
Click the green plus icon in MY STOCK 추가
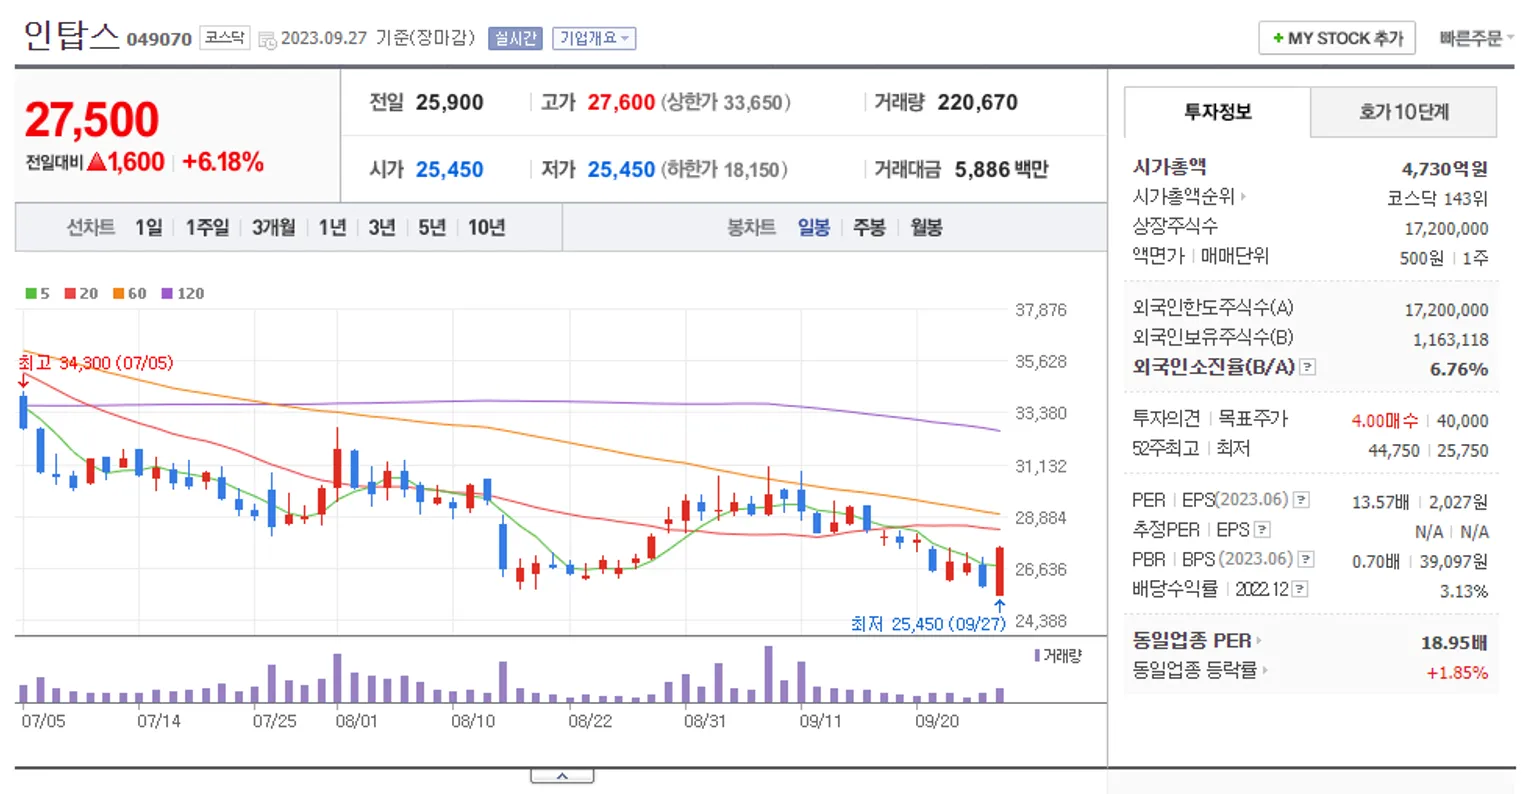(x=1277, y=38)
